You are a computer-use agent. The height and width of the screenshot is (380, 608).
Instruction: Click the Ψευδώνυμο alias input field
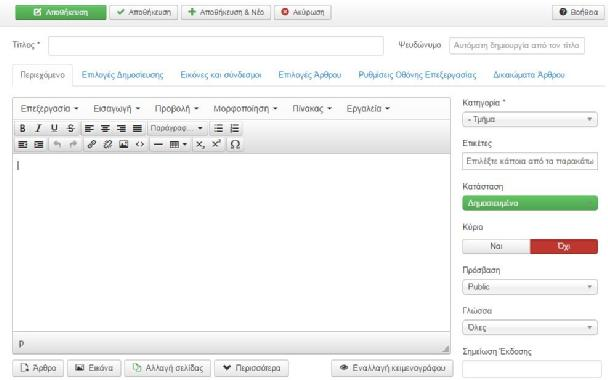(x=517, y=46)
